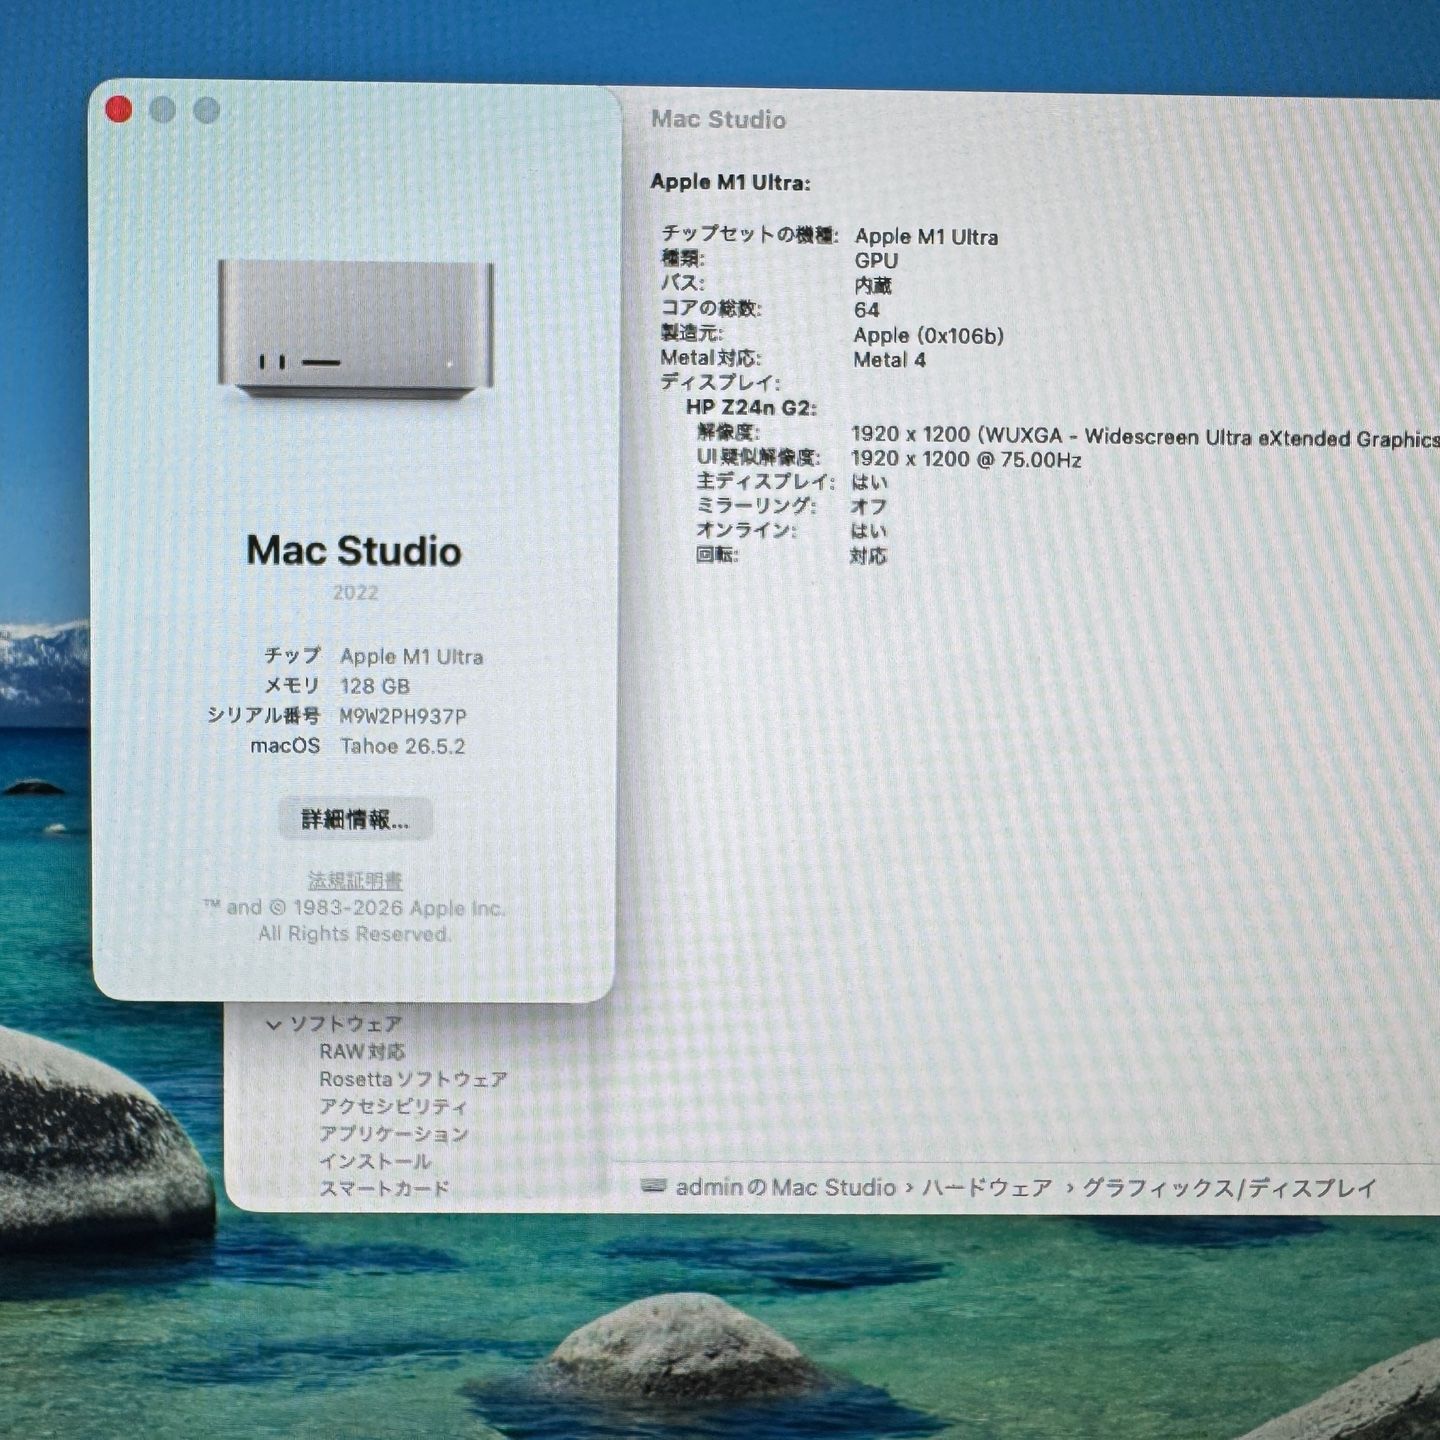
Task: Click adminのMac Studio in path bar
Action: pos(786,1187)
